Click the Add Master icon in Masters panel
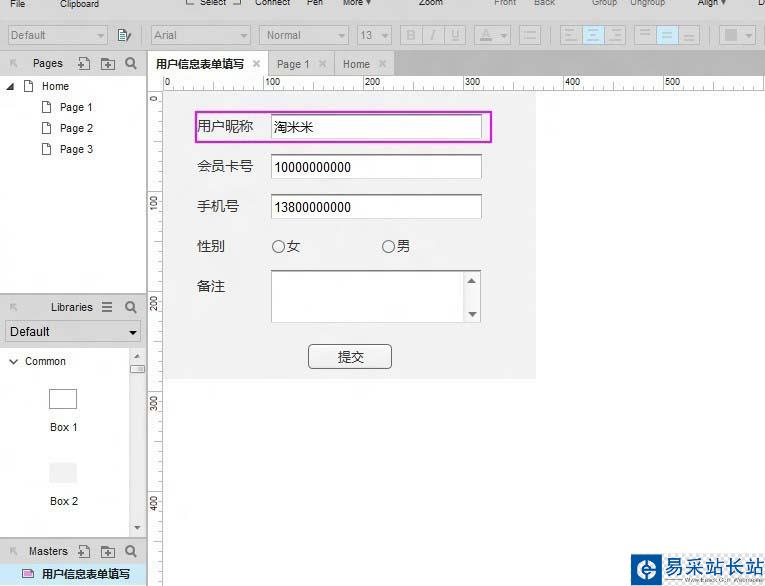765x586 pixels. (84, 551)
